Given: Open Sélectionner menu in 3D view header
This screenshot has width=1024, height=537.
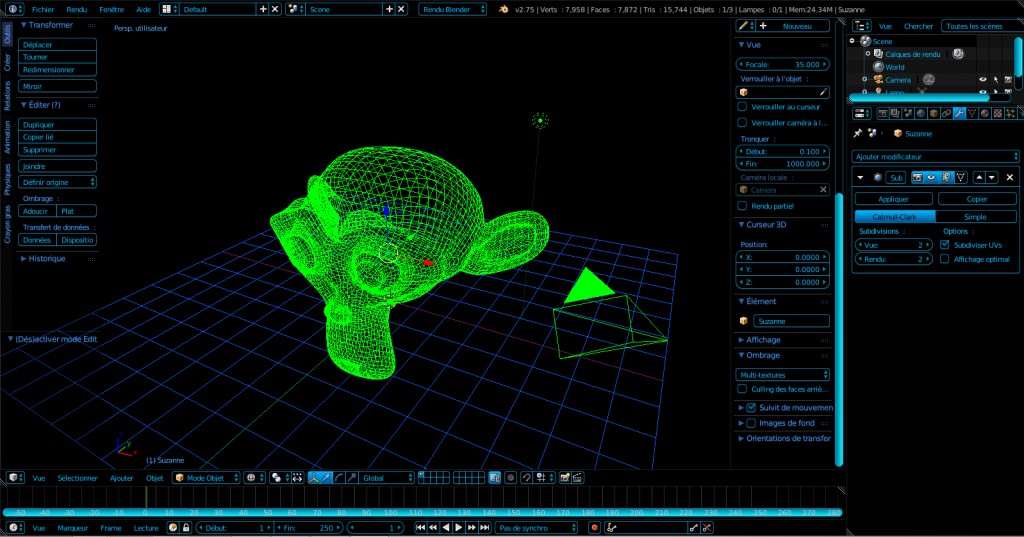Looking at the screenshot, I should coord(77,478).
